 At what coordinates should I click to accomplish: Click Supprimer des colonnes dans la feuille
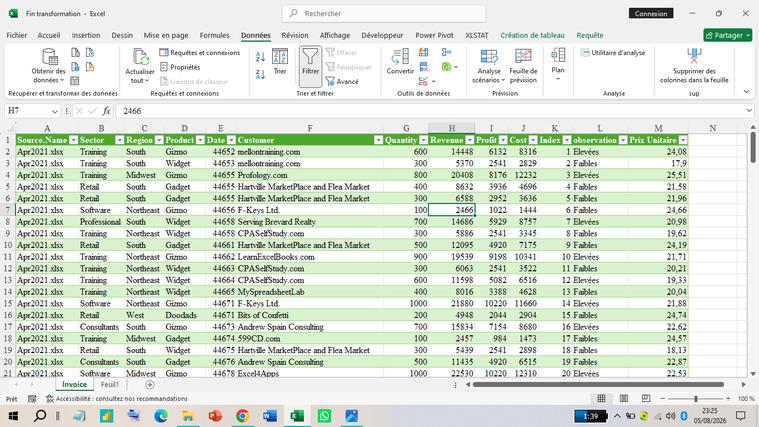[x=694, y=66]
